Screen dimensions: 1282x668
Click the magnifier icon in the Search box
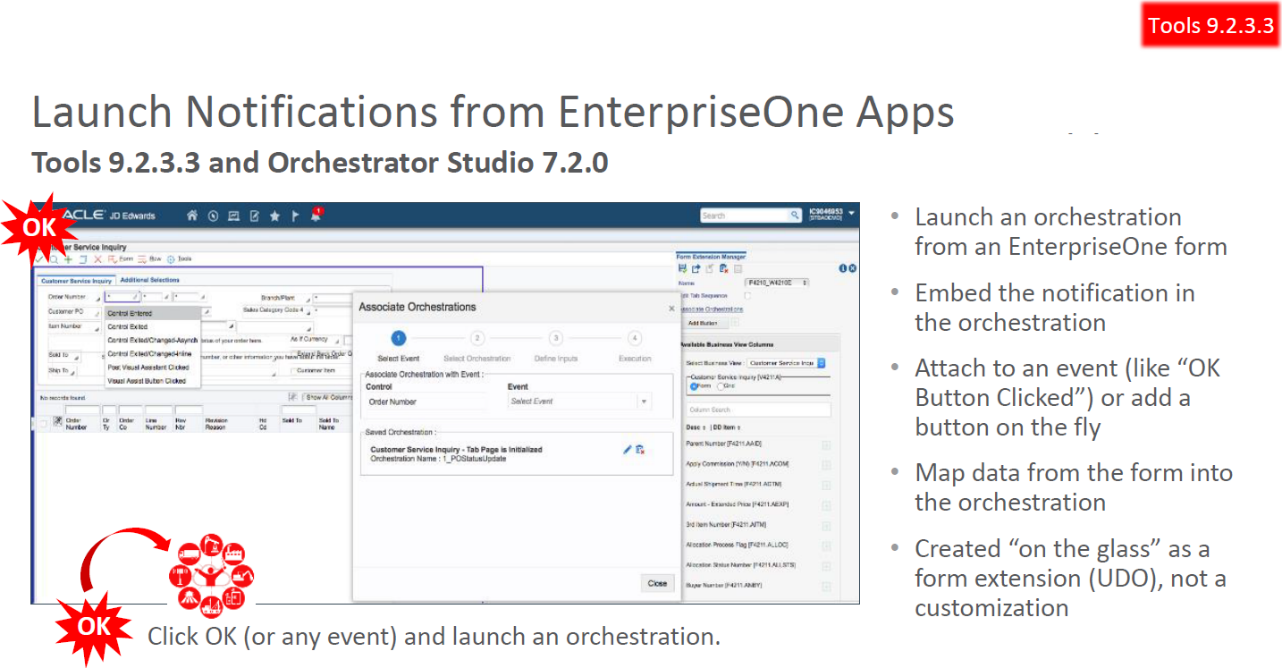[x=795, y=214]
